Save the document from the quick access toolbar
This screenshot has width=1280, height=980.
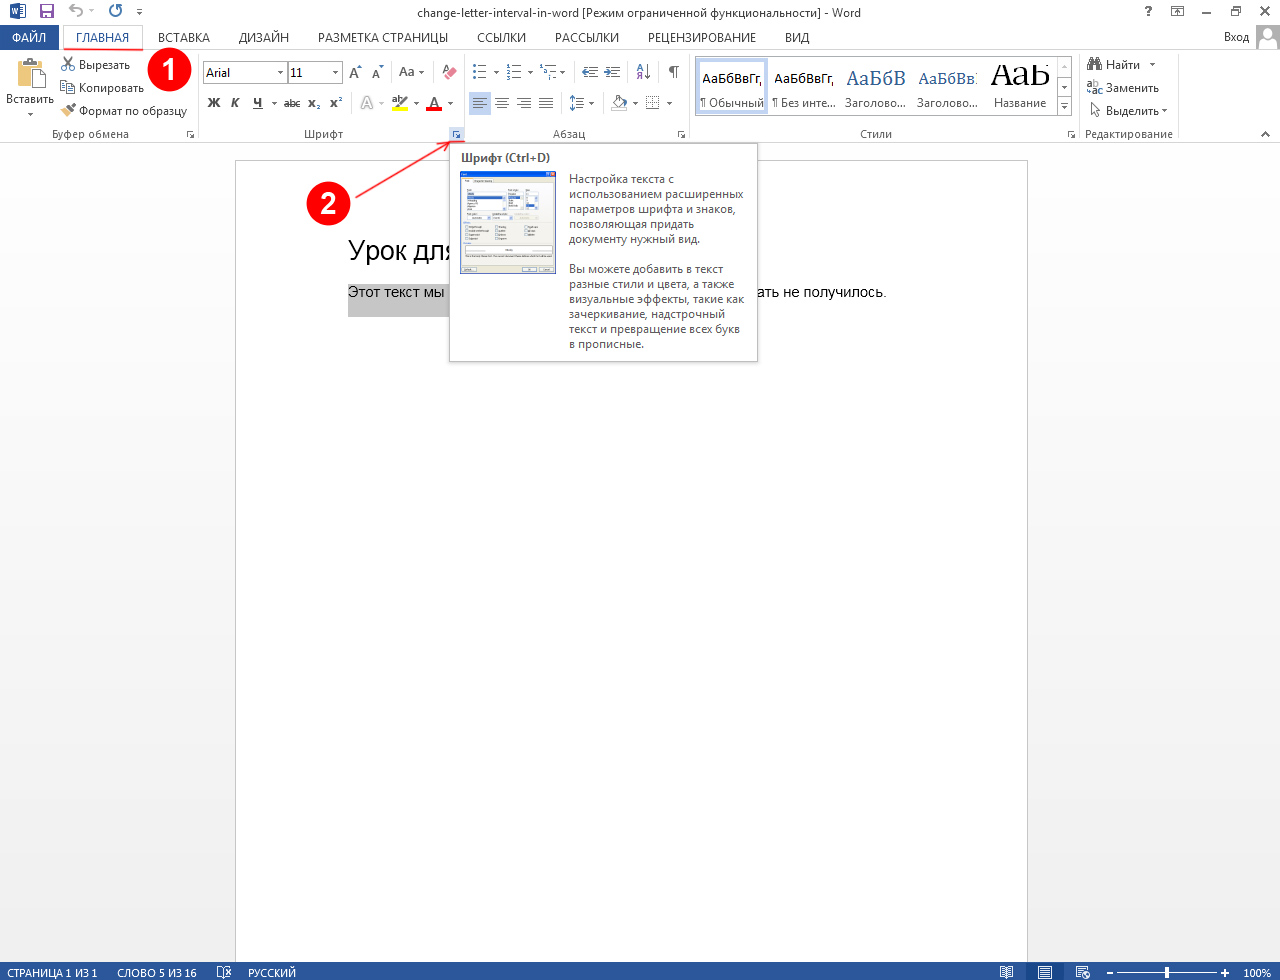(47, 12)
